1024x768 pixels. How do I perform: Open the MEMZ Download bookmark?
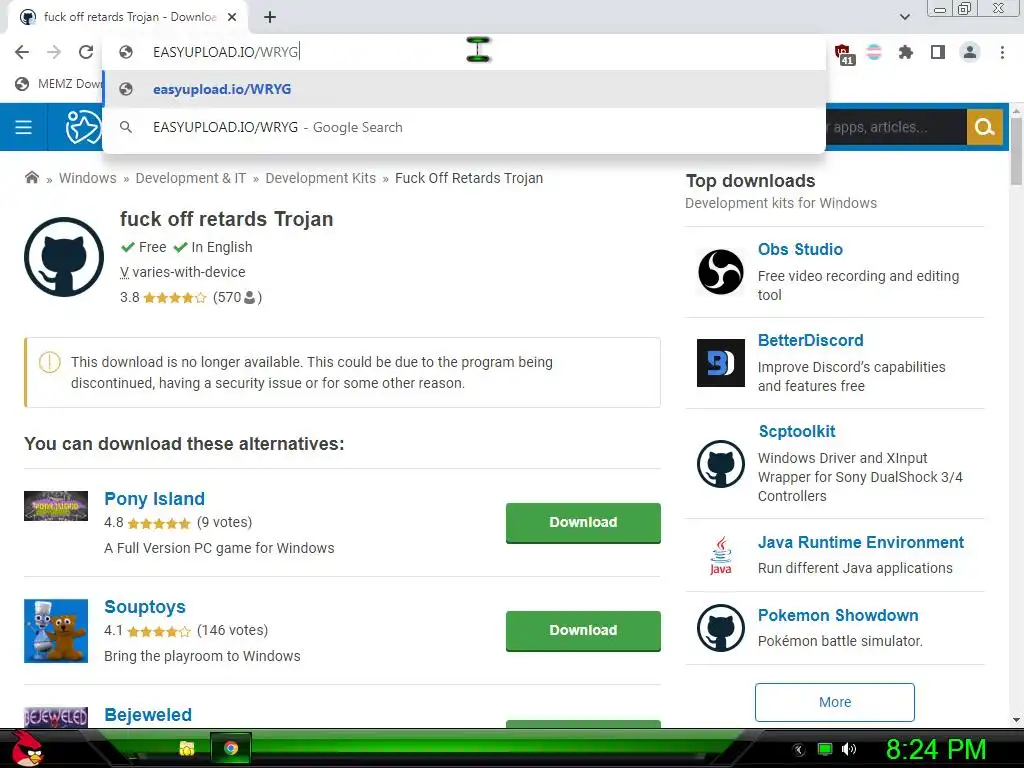(x=59, y=84)
